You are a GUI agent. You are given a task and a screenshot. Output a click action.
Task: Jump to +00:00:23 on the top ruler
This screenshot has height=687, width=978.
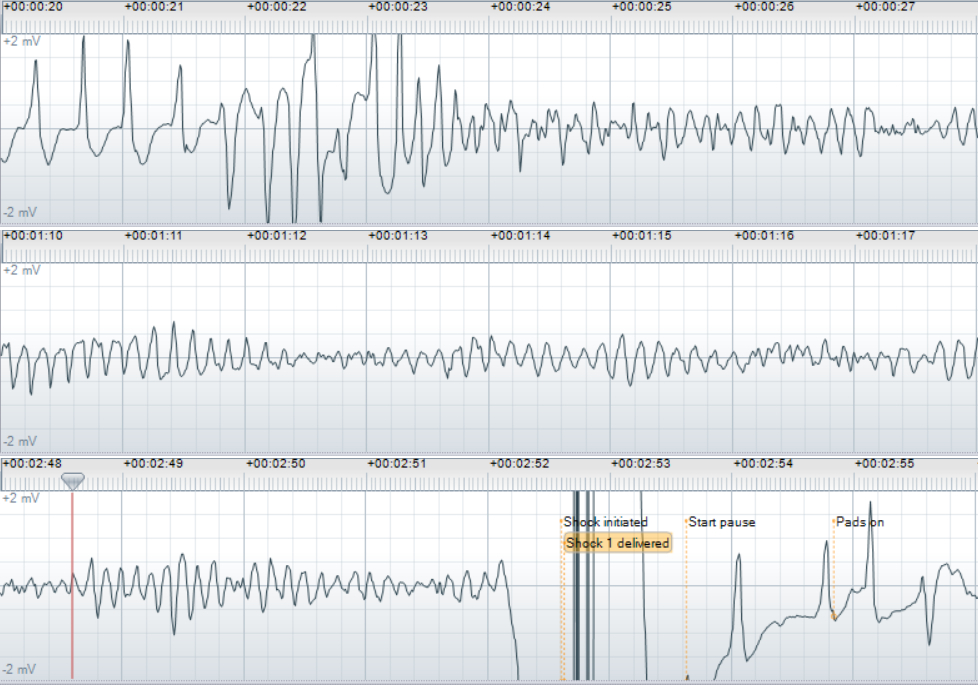point(398,7)
